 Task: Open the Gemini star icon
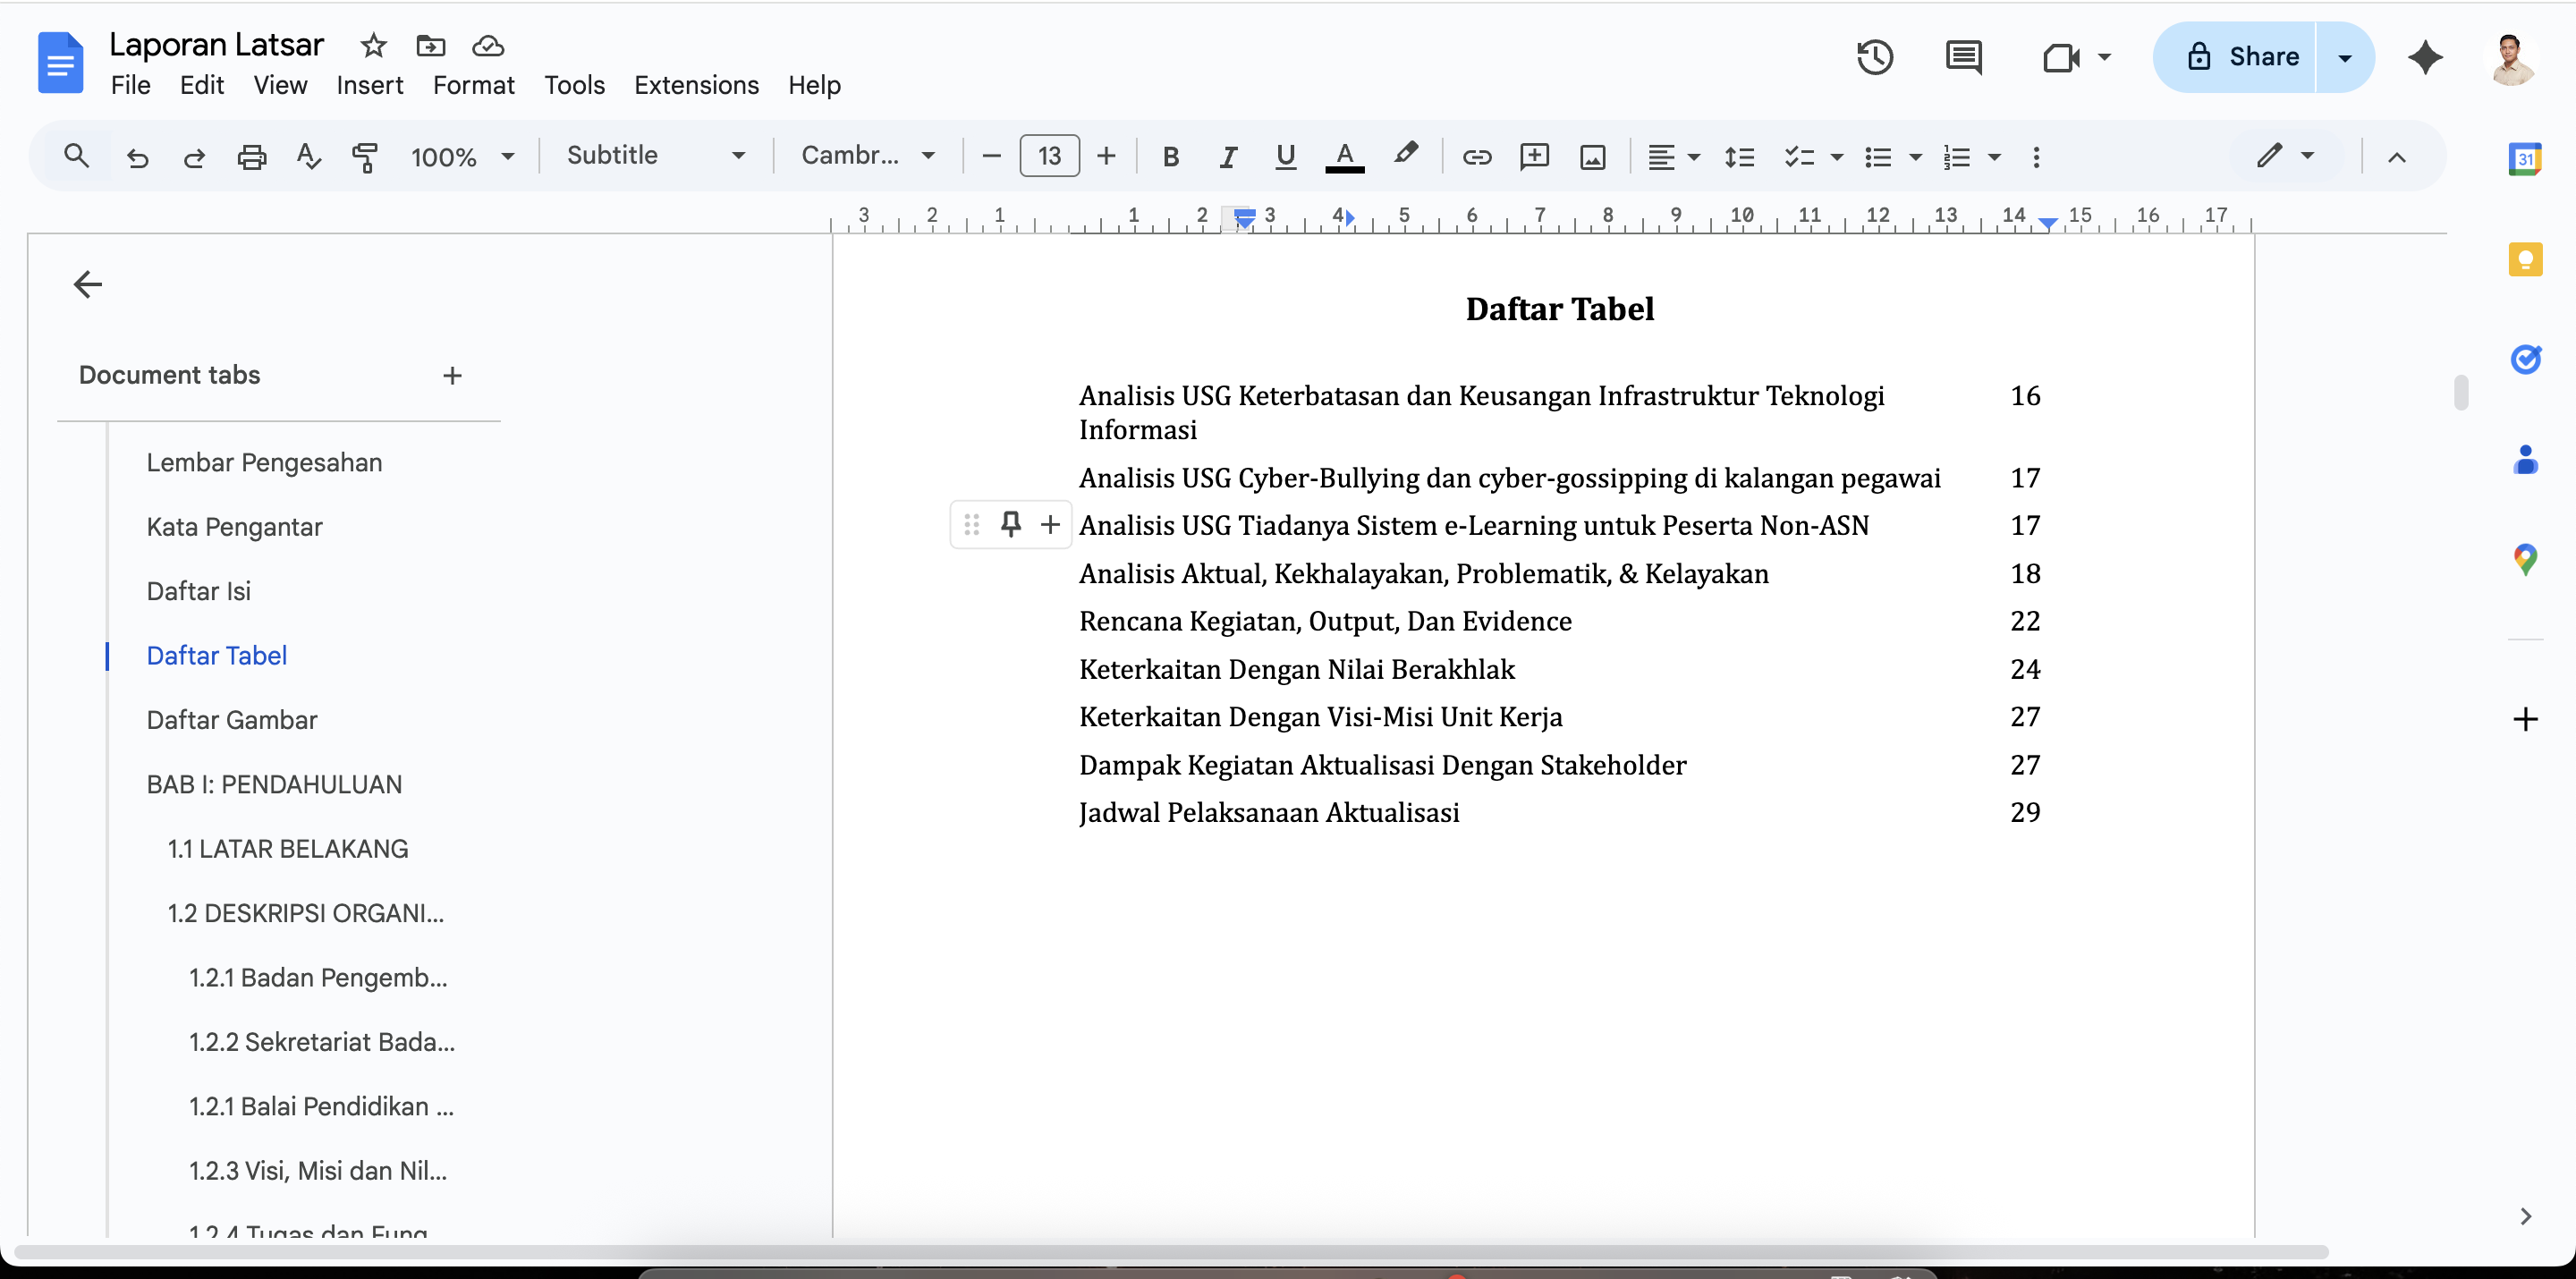pos(2425,57)
